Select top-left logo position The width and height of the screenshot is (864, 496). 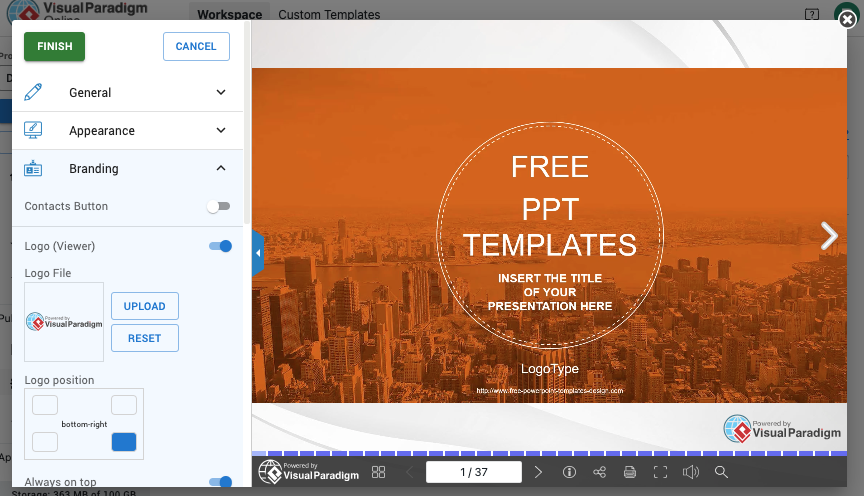[45, 405]
